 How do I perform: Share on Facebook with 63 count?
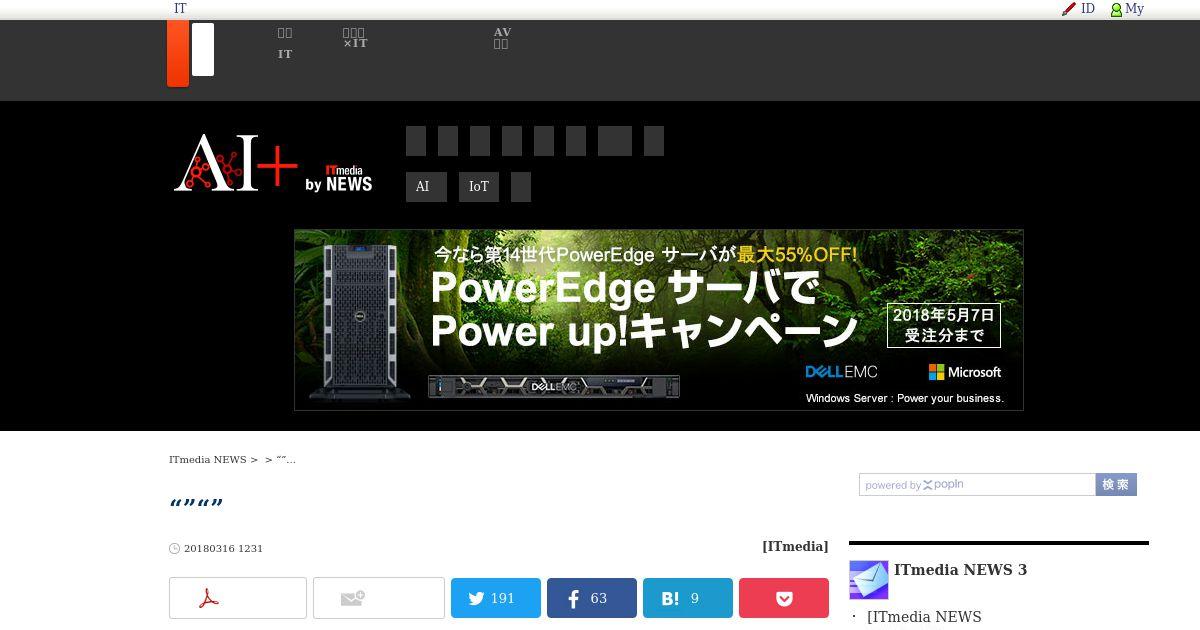coord(592,598)
